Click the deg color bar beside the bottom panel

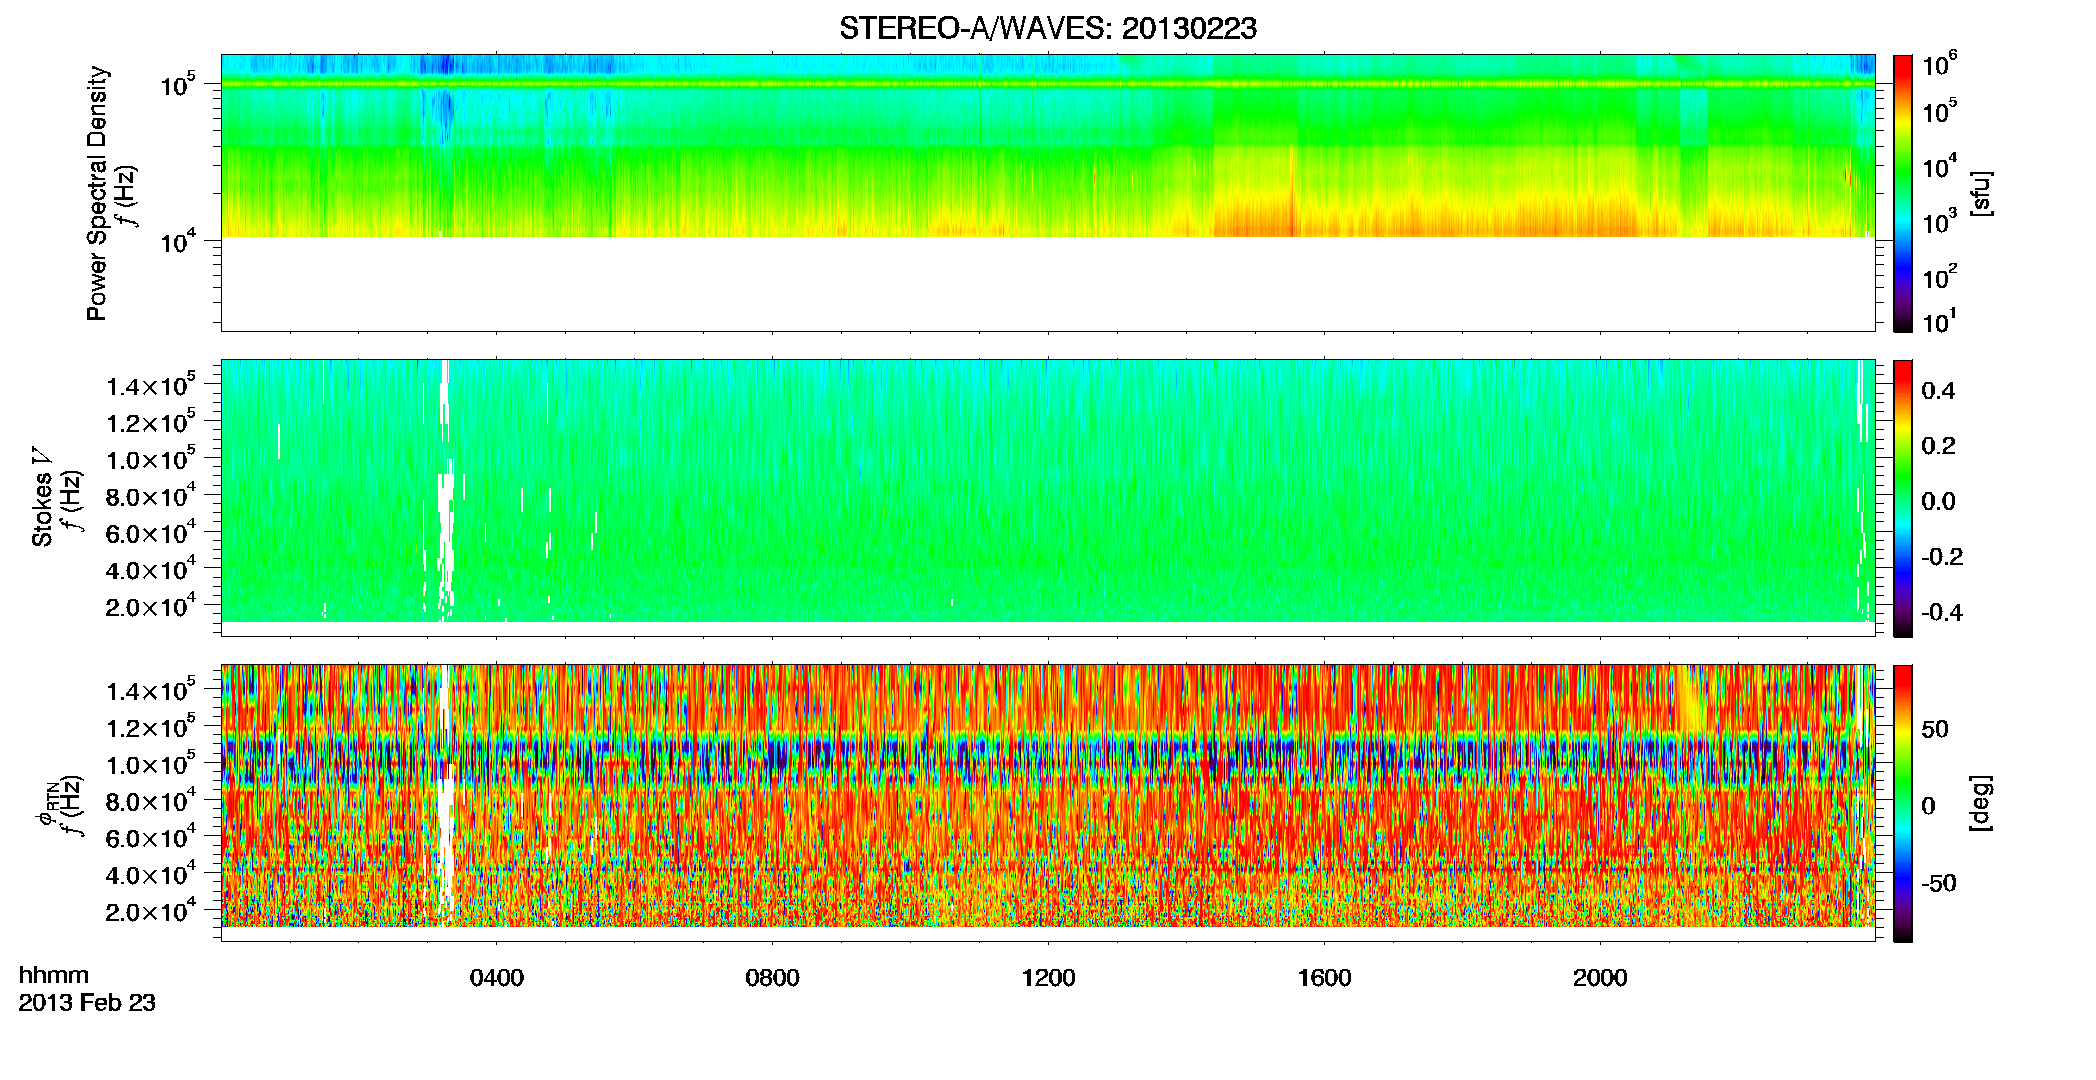pos(1903,803)
